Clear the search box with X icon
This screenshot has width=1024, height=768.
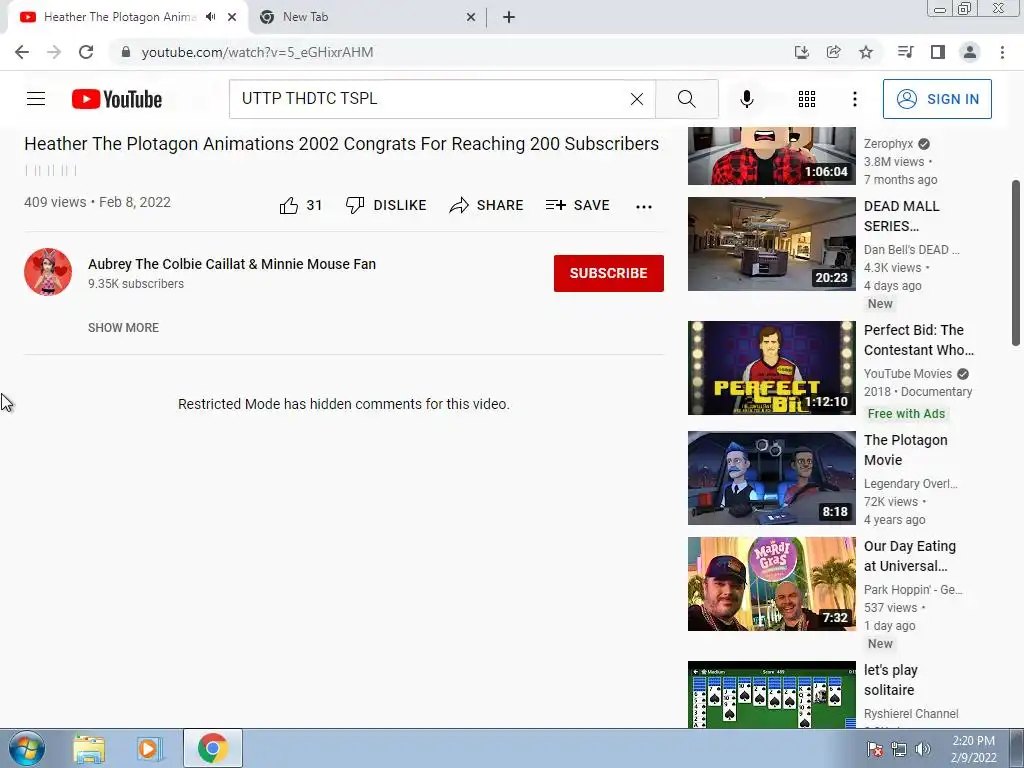[x=637, y=99]
